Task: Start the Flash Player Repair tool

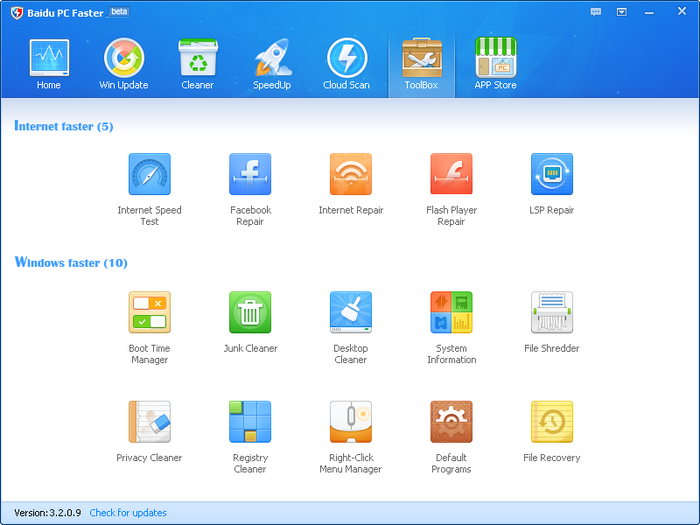Action: 451,174
